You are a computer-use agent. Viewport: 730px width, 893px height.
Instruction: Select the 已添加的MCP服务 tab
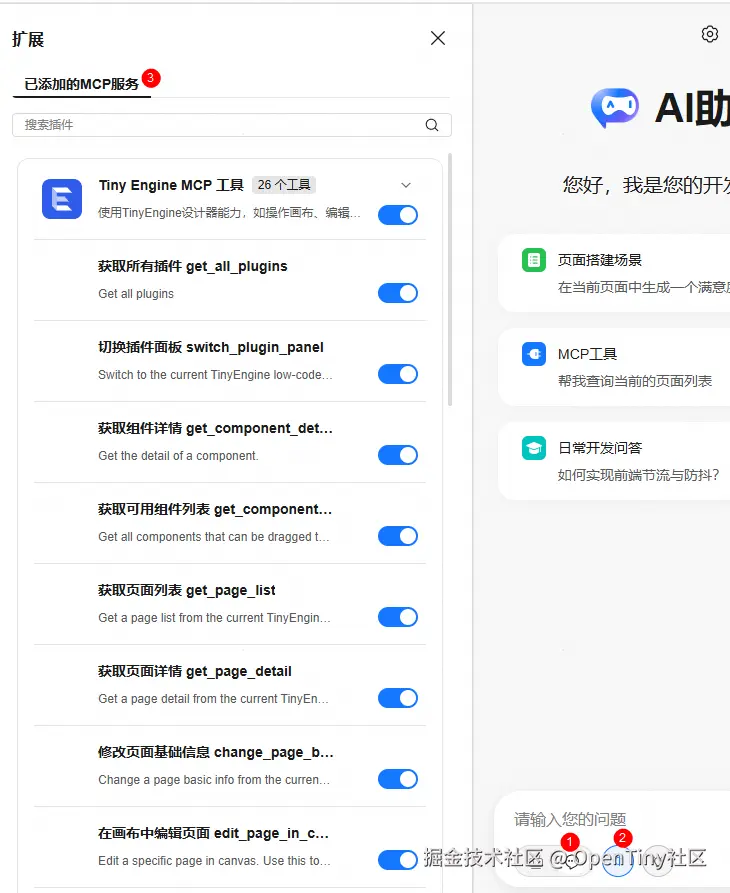click(x=81, y=84)
